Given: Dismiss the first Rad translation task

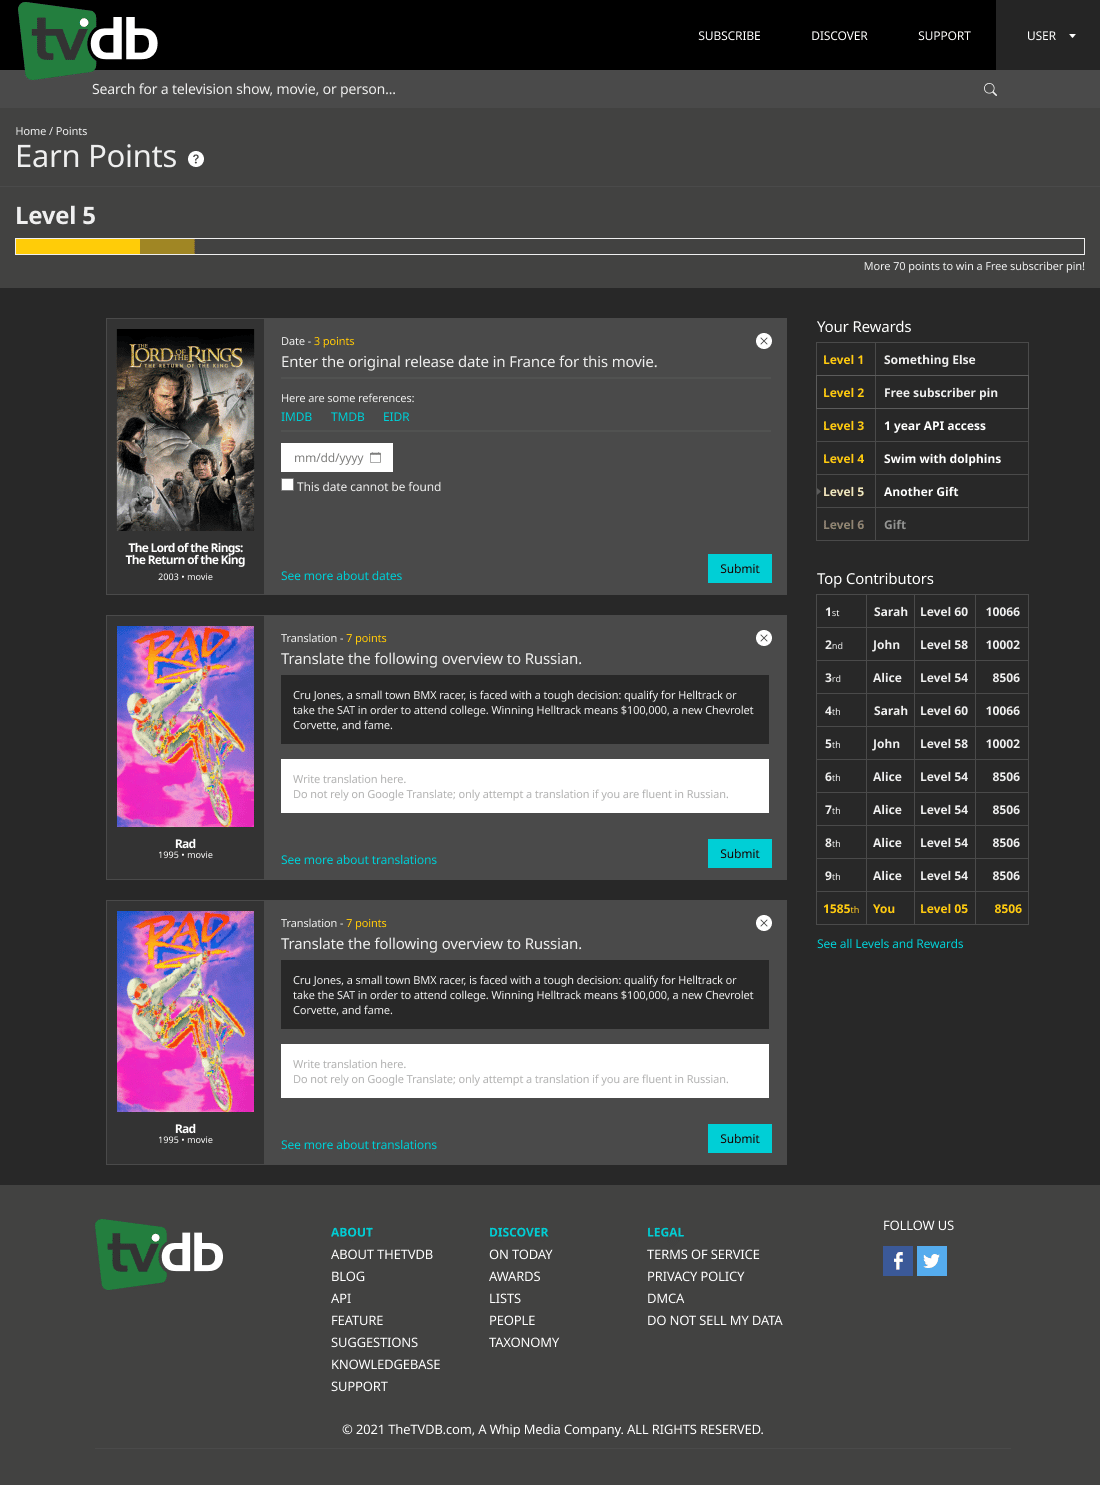Looking at the screenshot, I should coord(764,638).
